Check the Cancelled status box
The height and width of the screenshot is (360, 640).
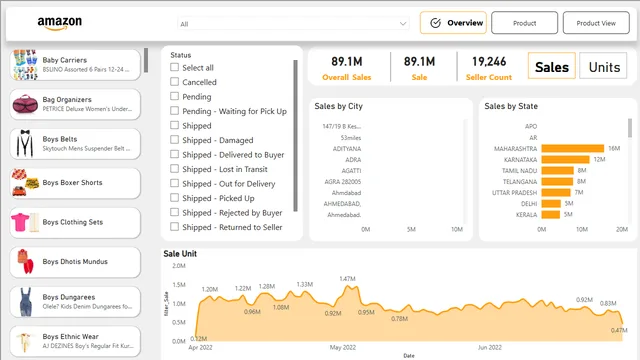174,82
